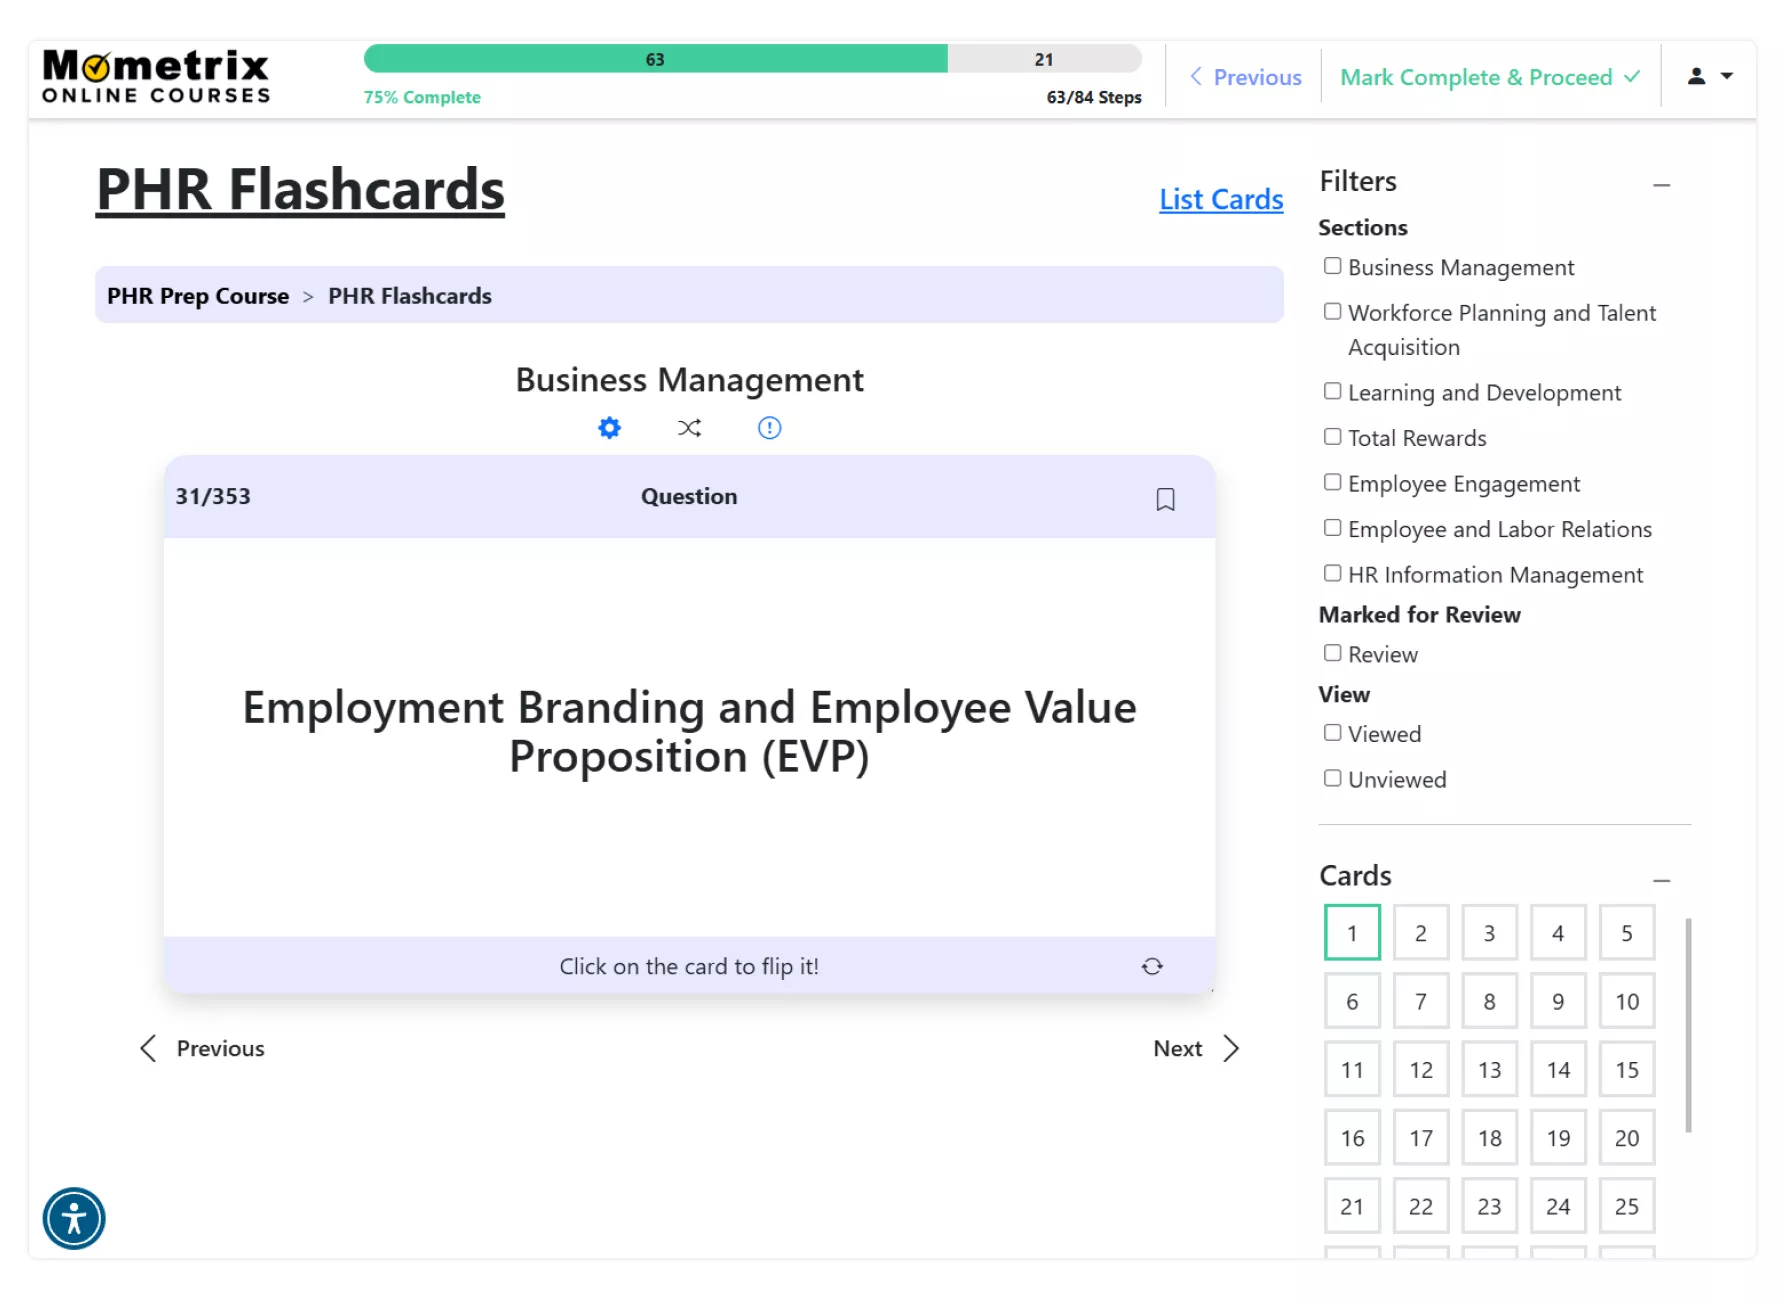1784x1300 pixels.
Task: Open the accessibility menu icon
Action: point(74,1218)
